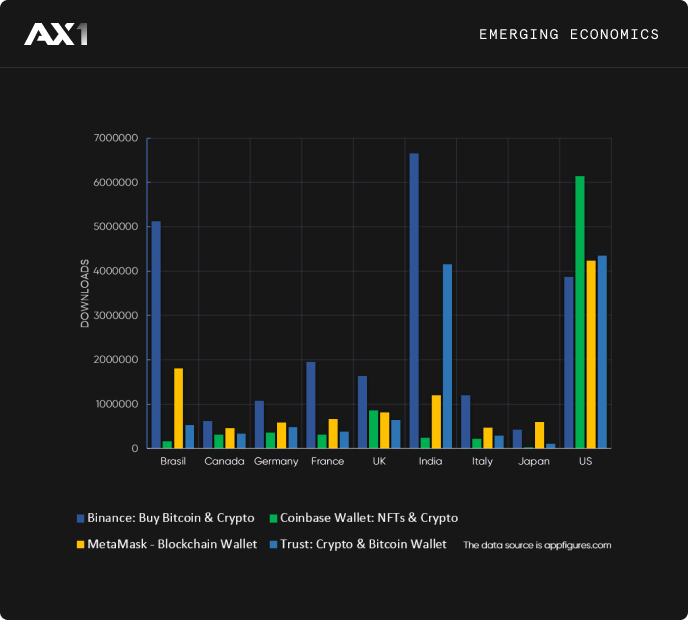
Task: Click the Binance dark blue legend swatch
Action: pyautogui.click(x=81, y=518)
